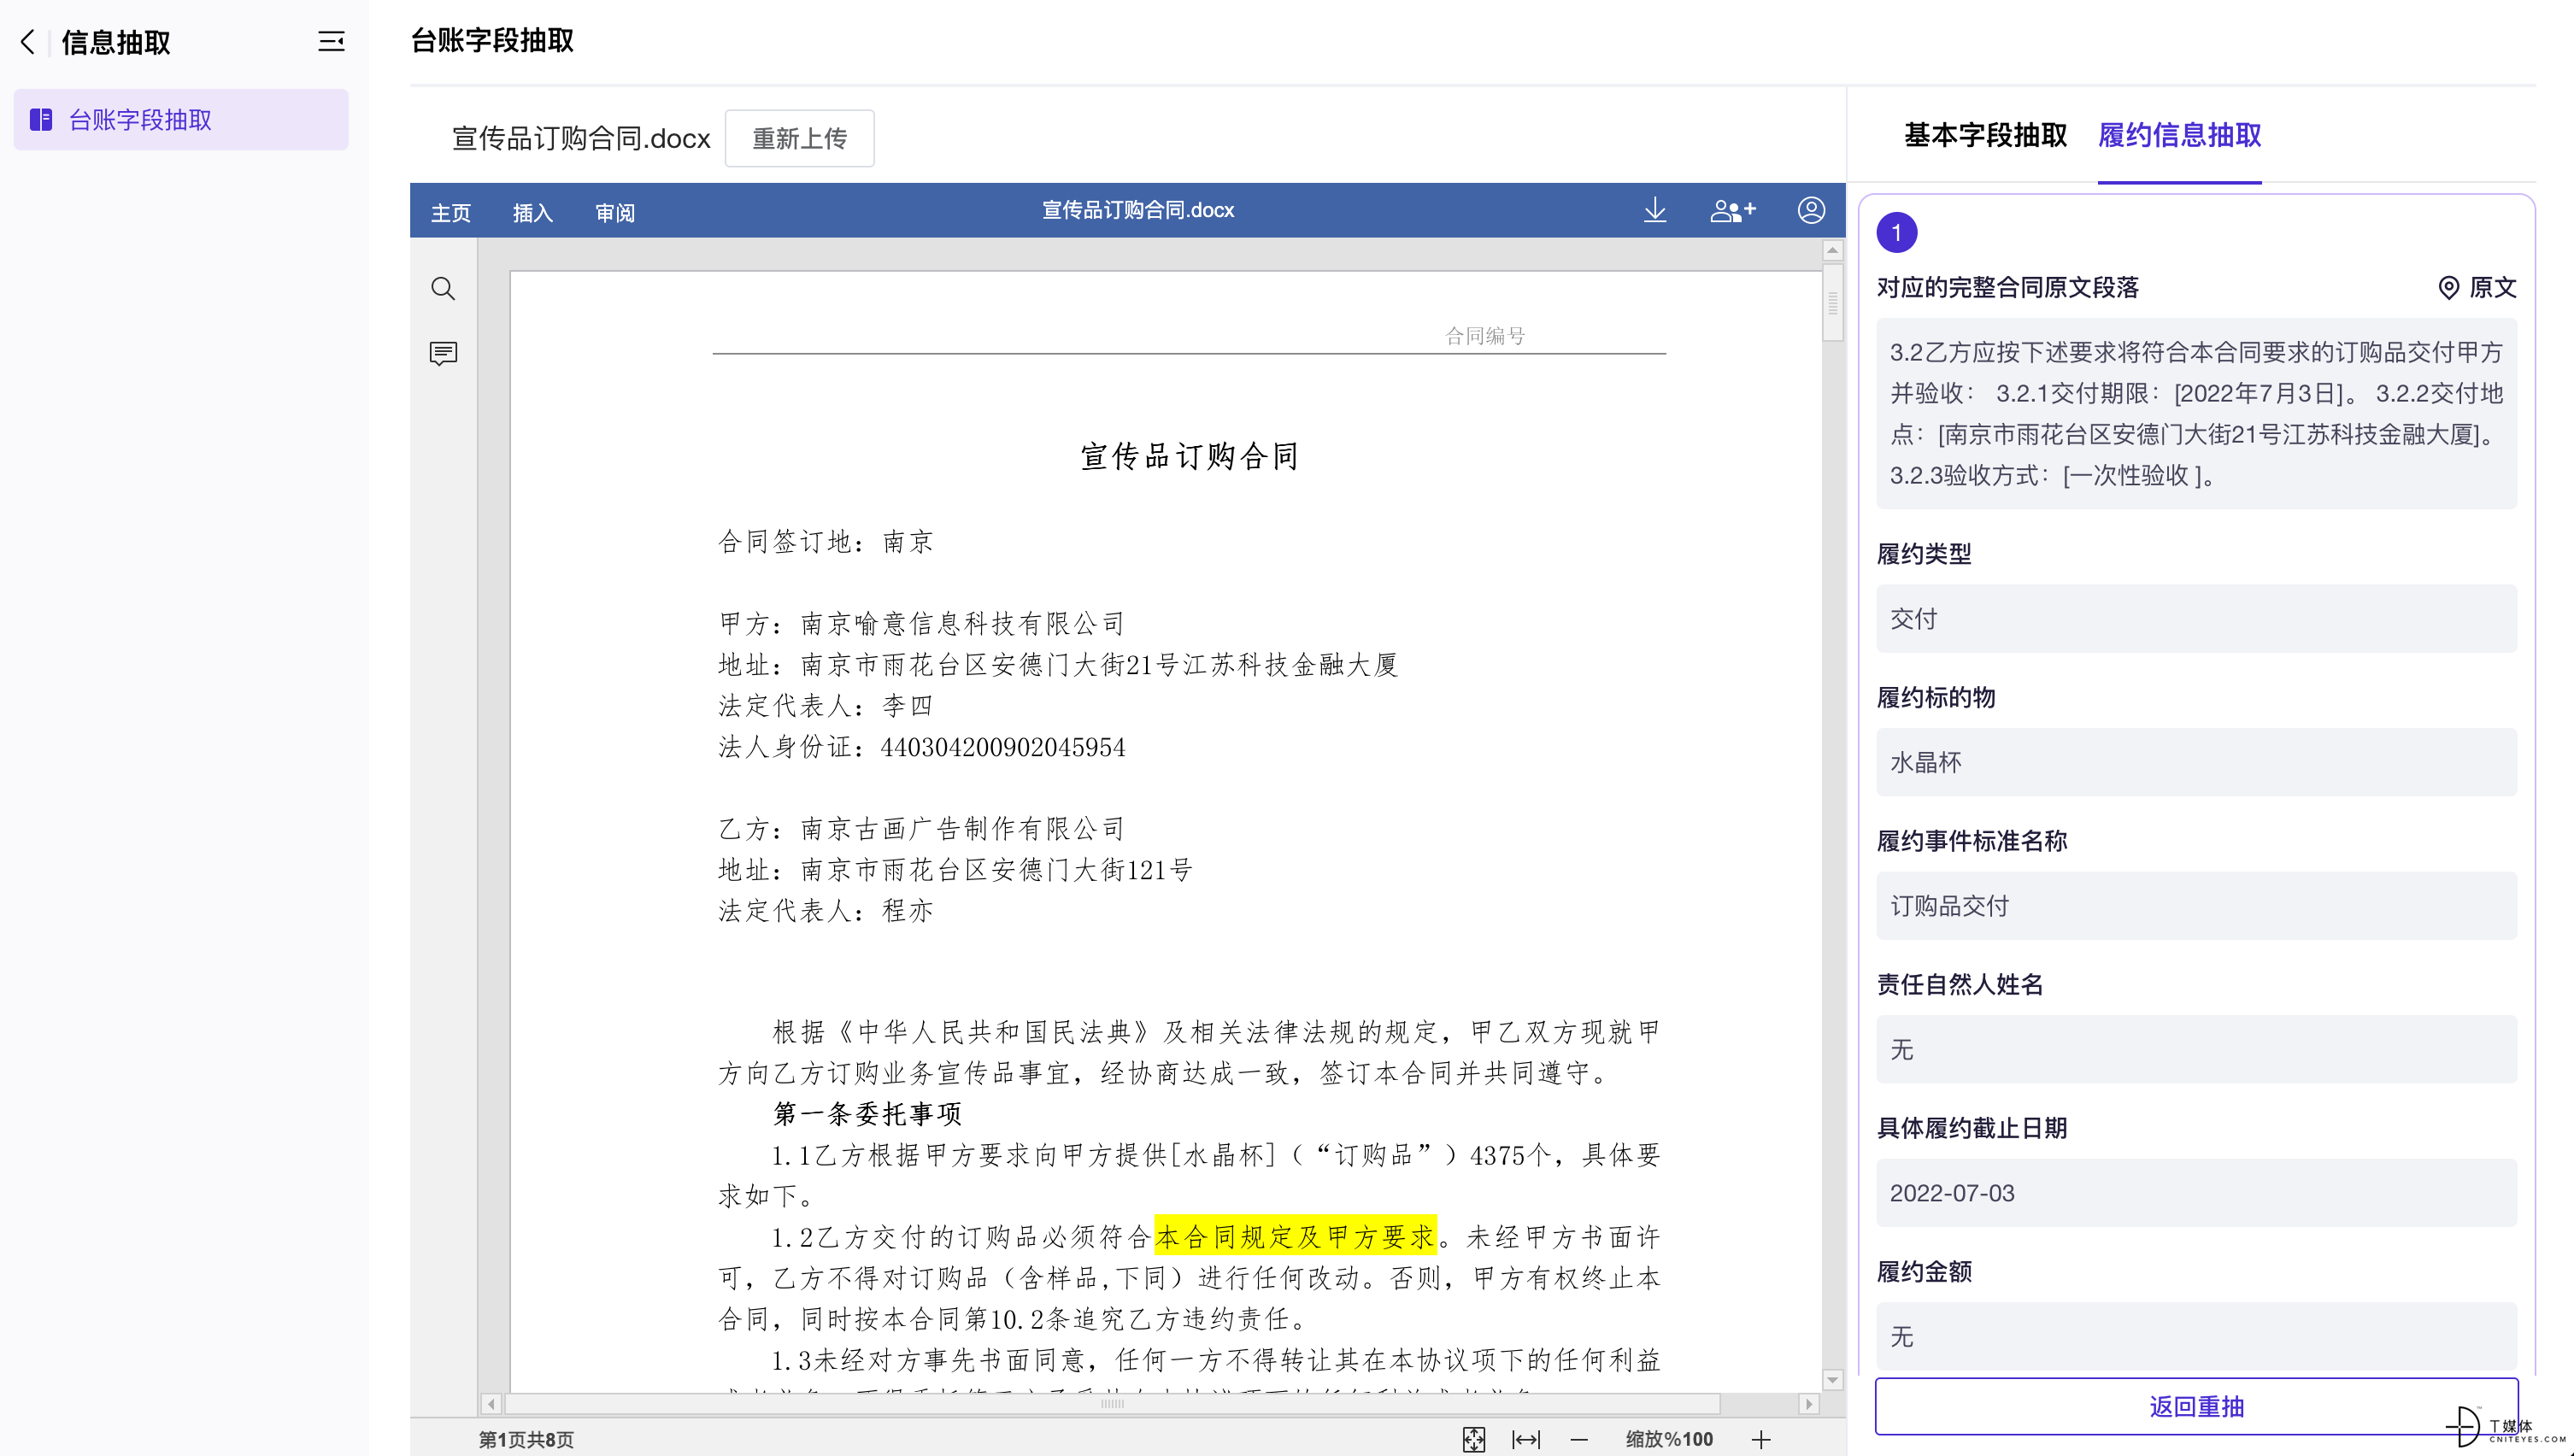Open search with the magnifier icon
The height and width of the screenshot is (1456, 2574).
pos(443,289)
